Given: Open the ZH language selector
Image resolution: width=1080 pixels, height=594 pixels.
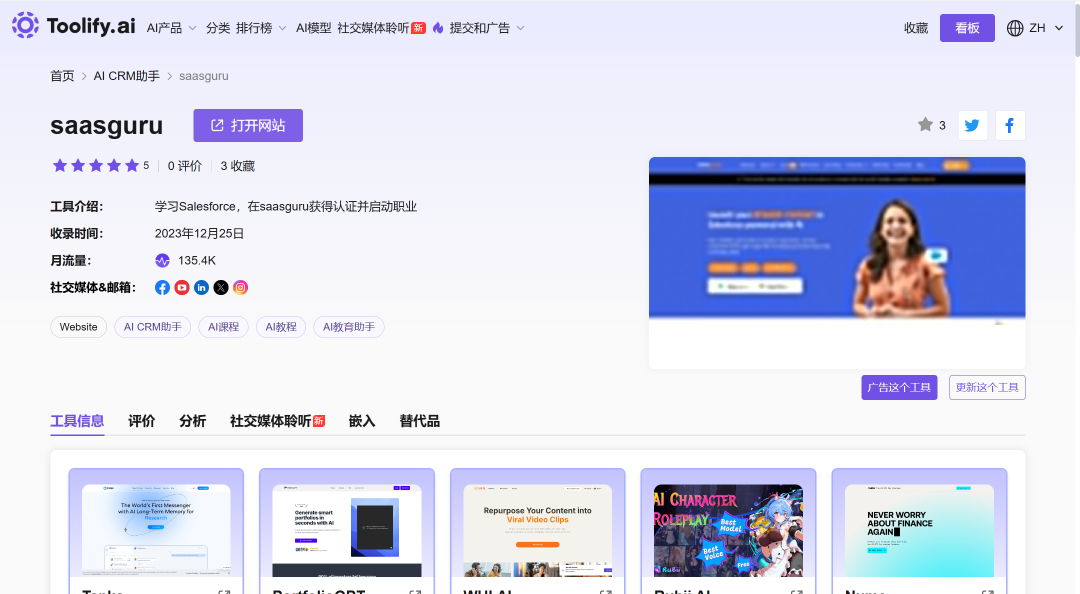Looking at the screenshot, I should pyautogui.click(x=1035, y=28).
